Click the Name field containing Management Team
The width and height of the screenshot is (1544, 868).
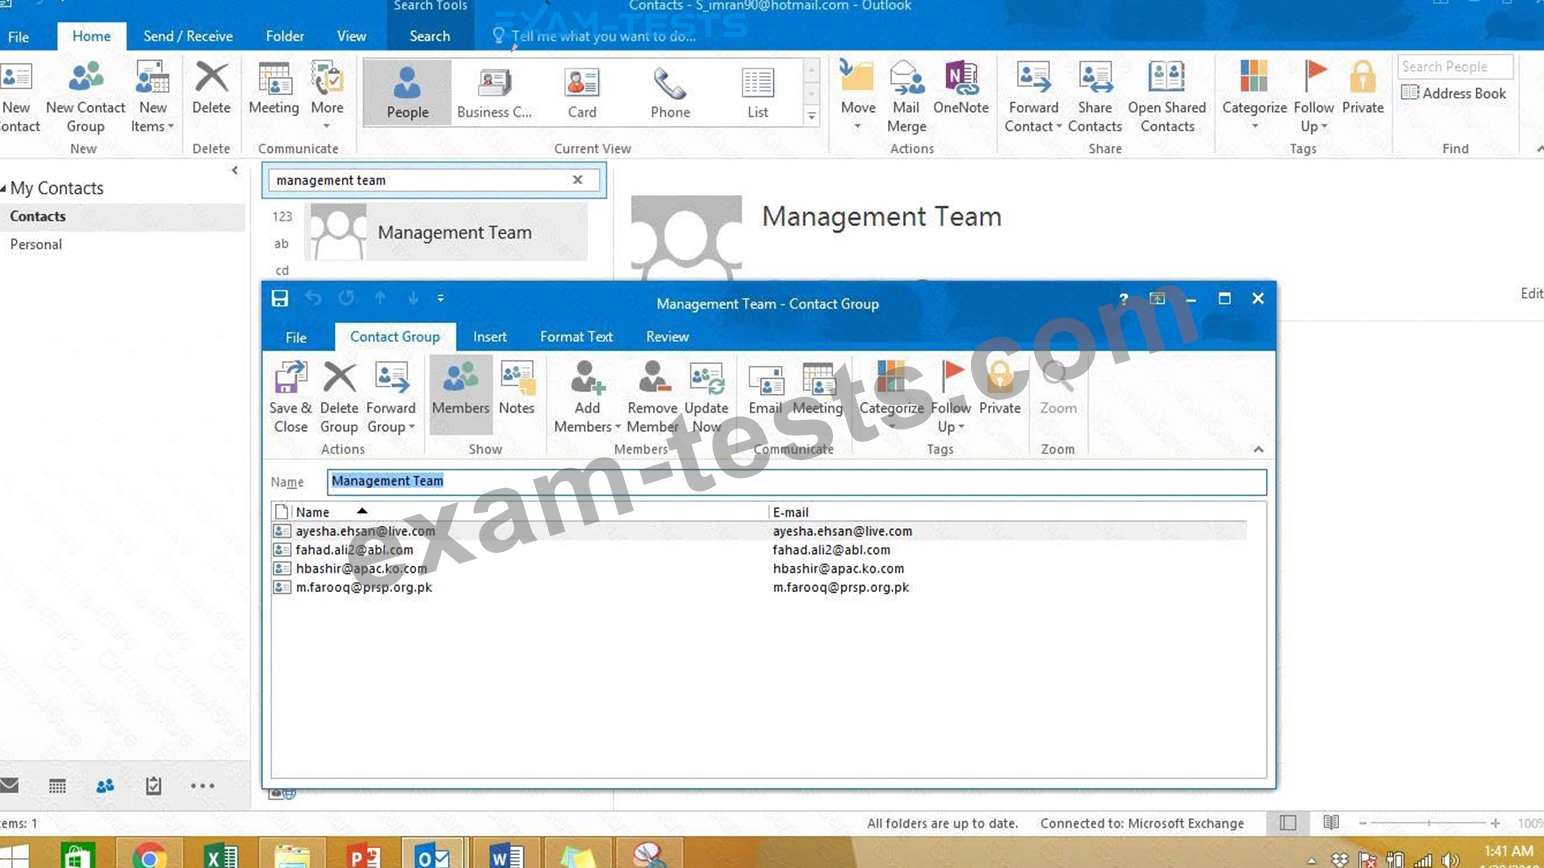click(x=797, y=481)
